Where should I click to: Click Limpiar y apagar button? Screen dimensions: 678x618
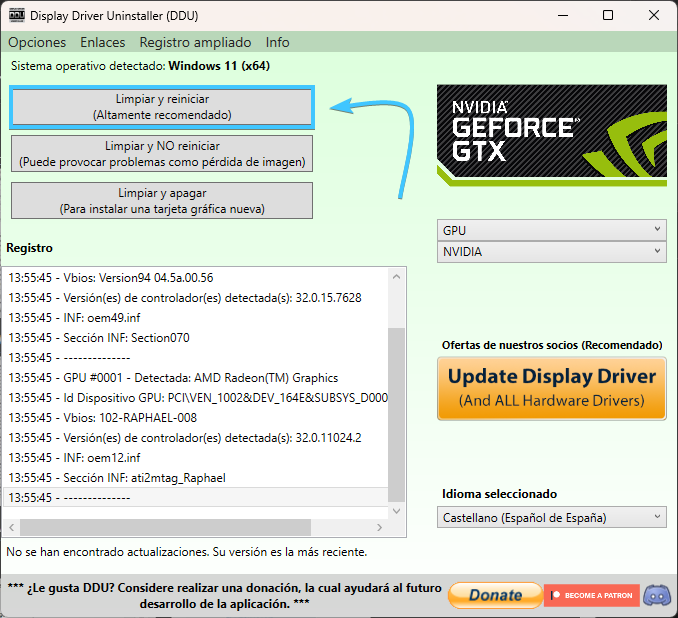[x=162, y=201]
